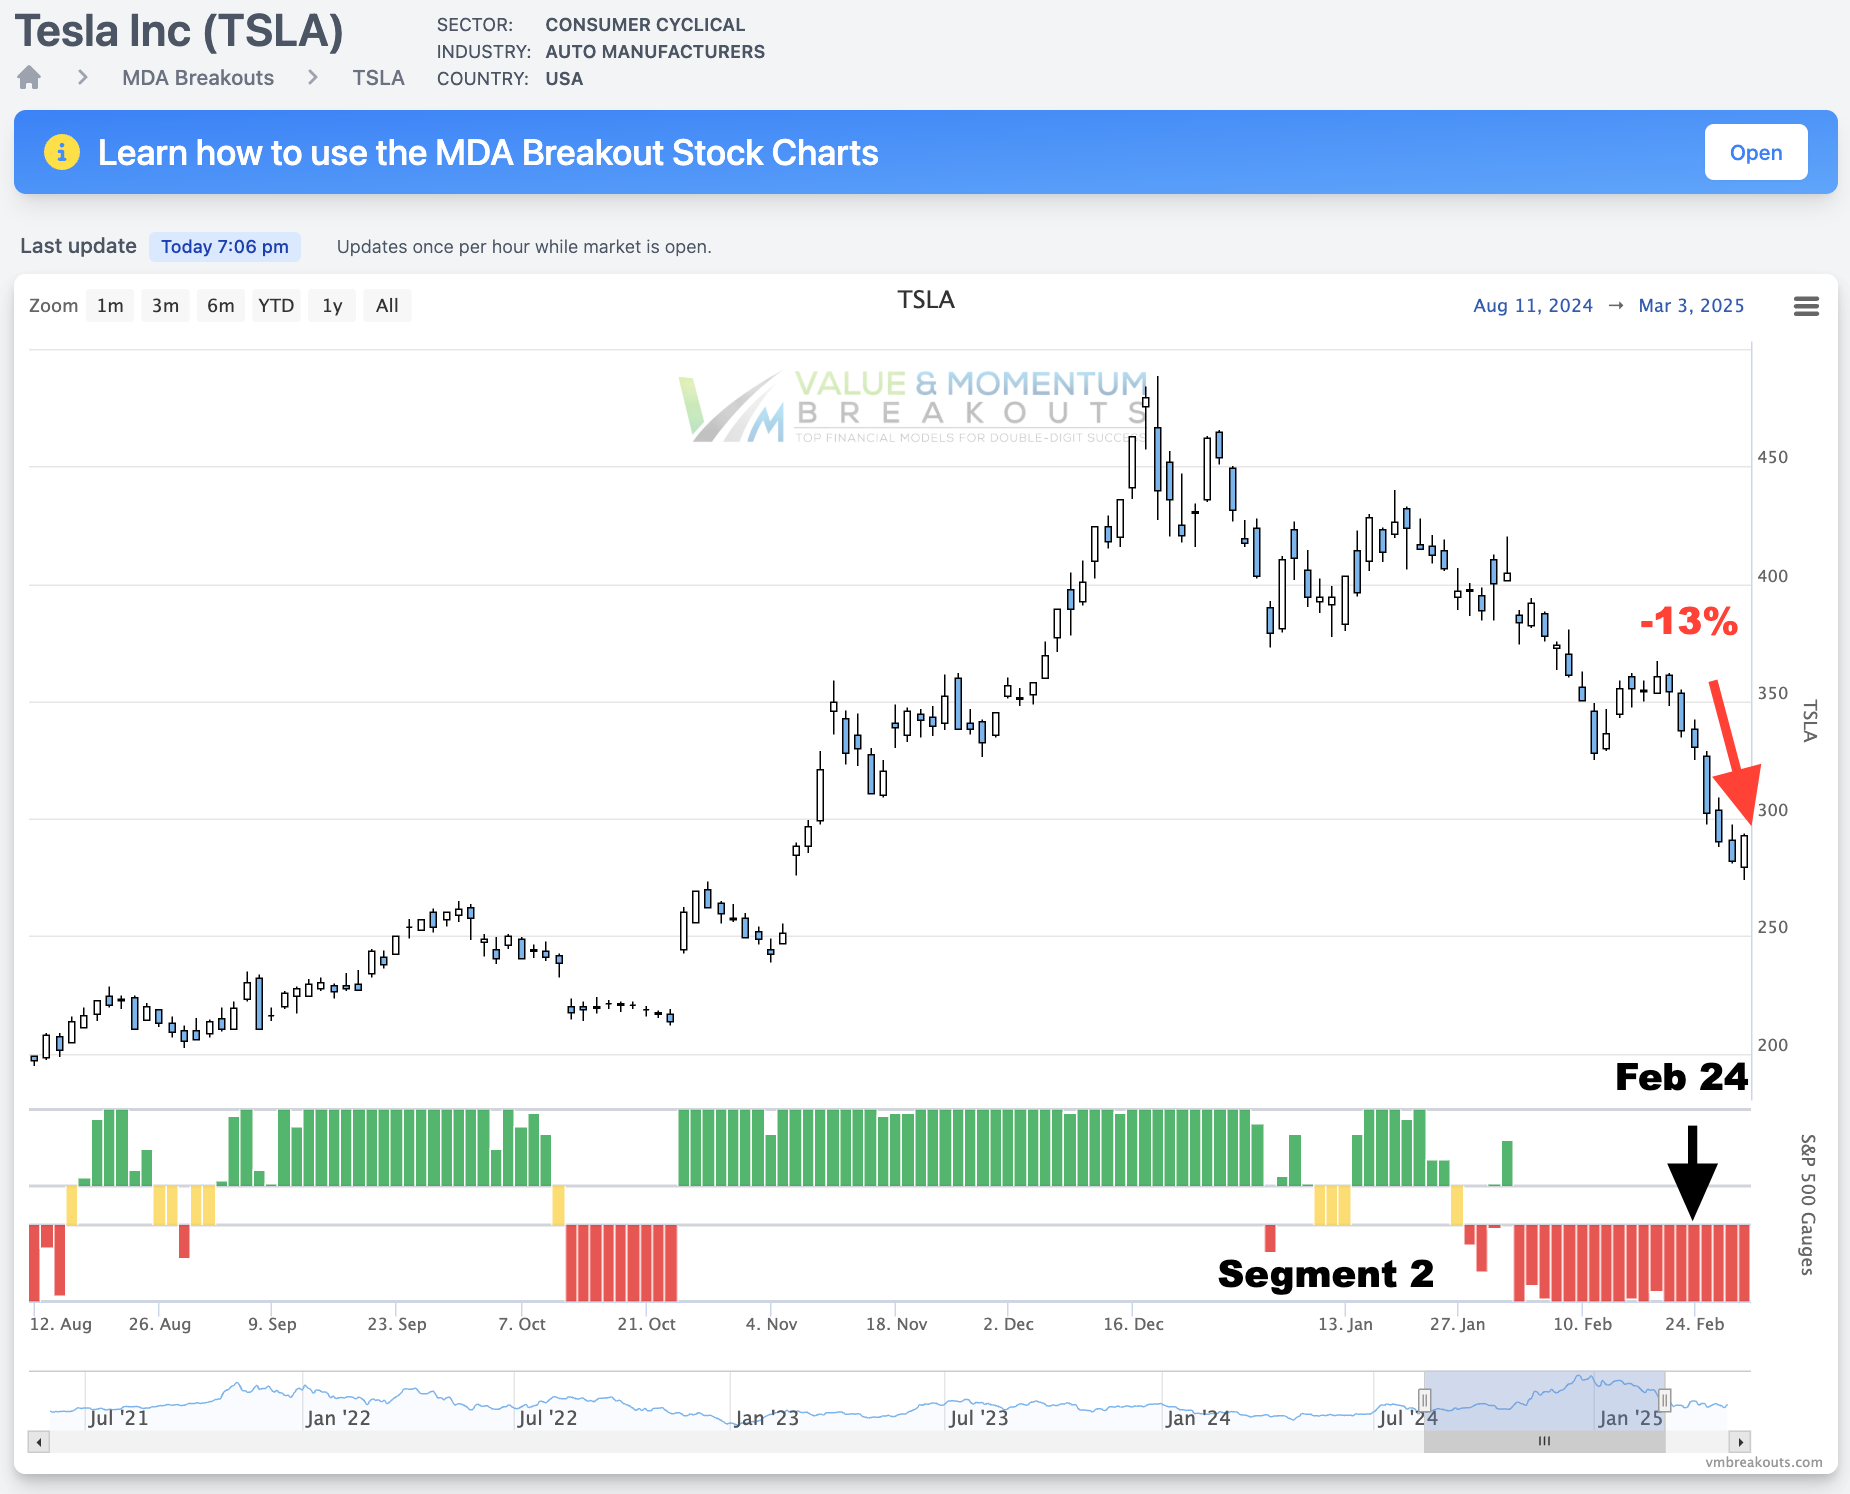Click navigator right scroll arrow
This screenshot has height=1494, width=1850.
(1740, 1442)
